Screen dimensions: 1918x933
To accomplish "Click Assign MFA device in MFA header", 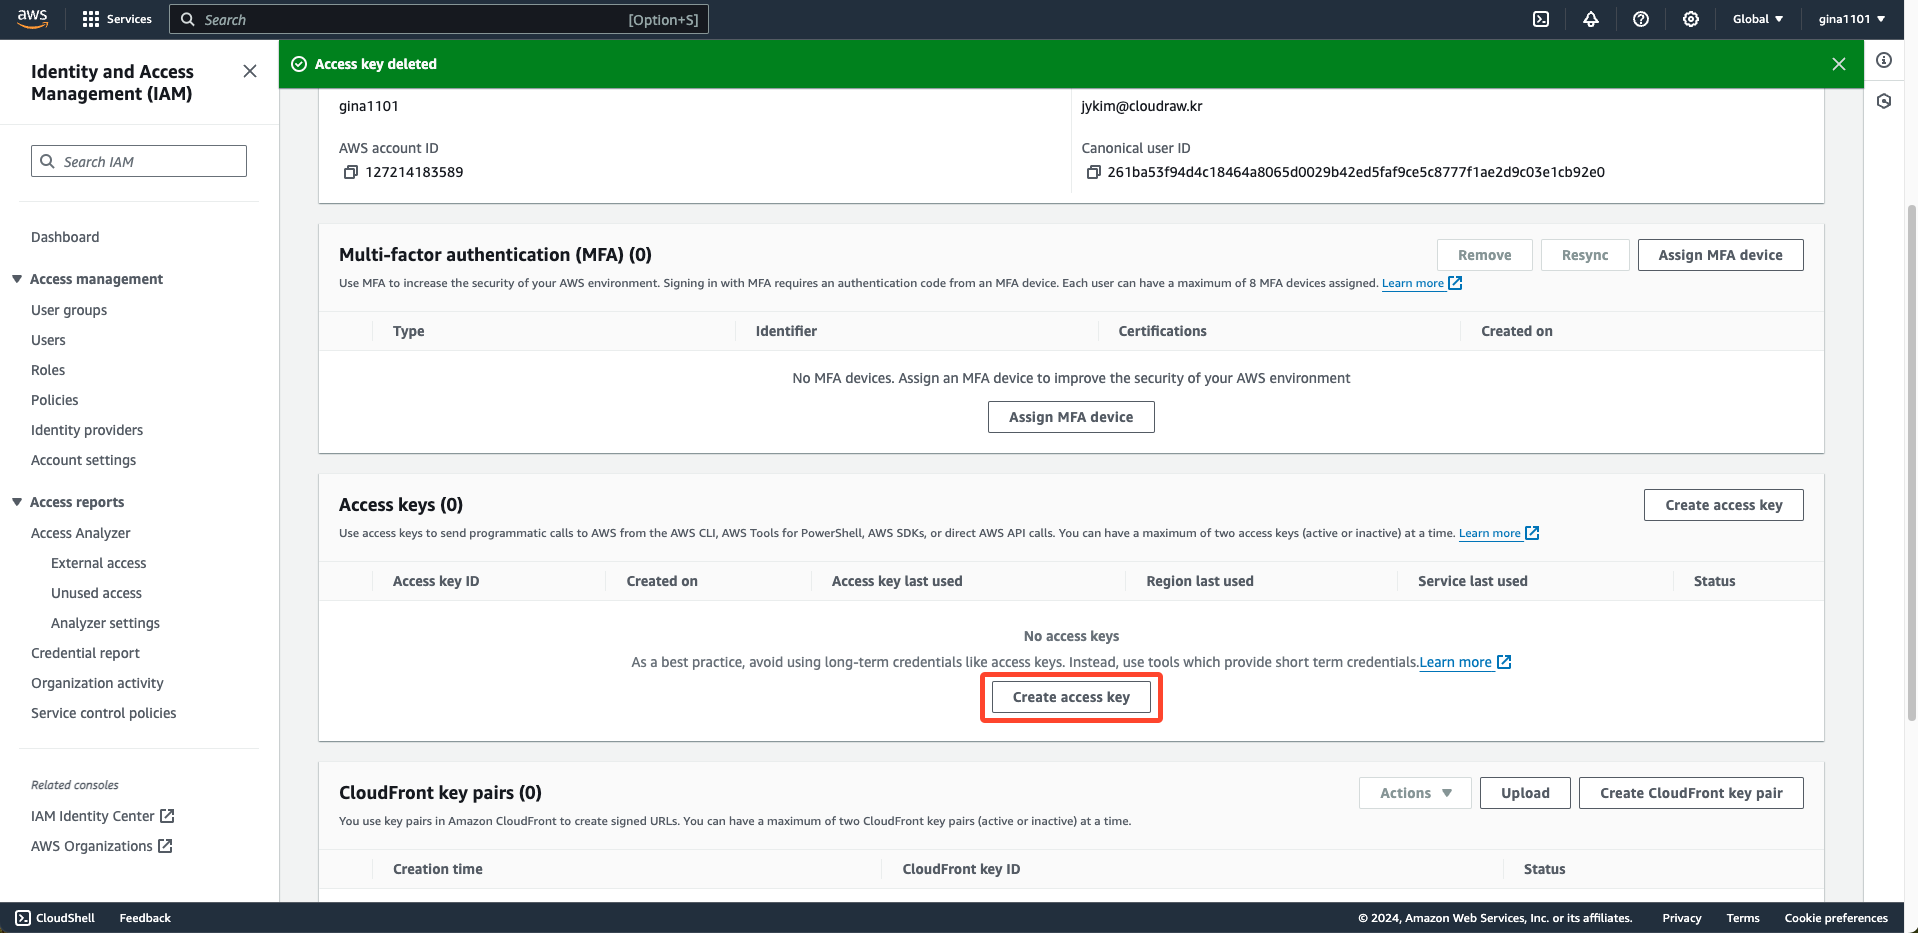I will 1720,255.
